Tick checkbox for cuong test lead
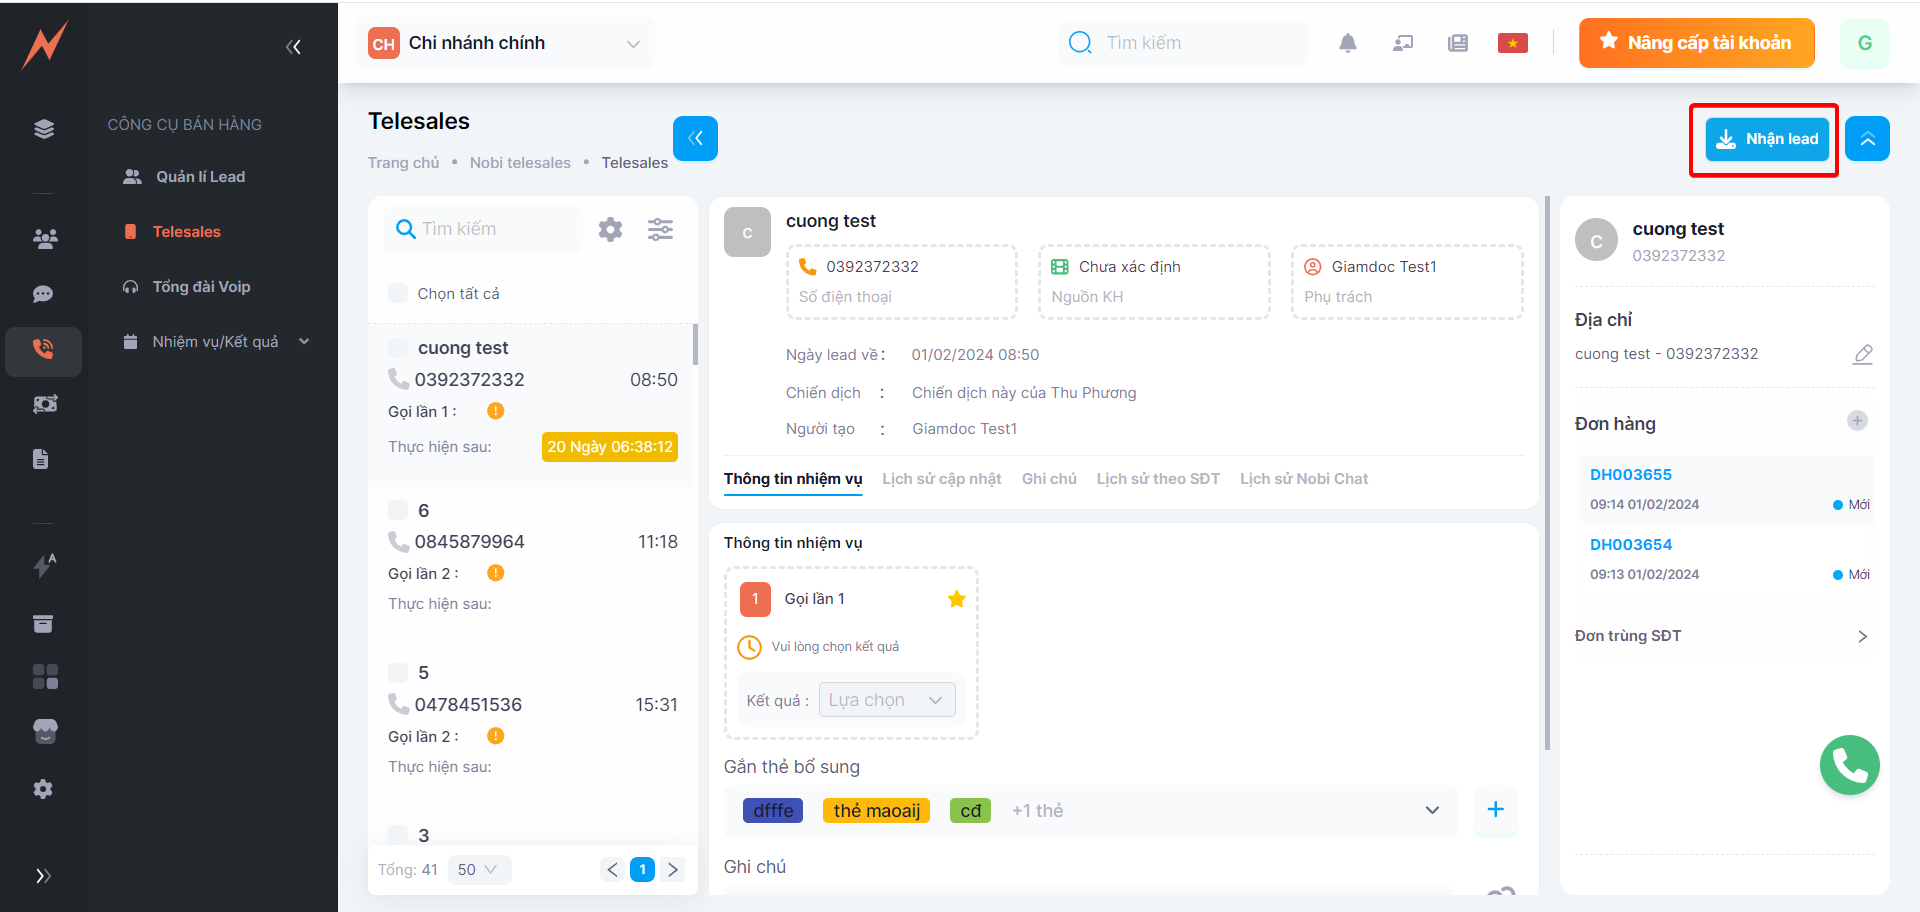 [398, 348]
